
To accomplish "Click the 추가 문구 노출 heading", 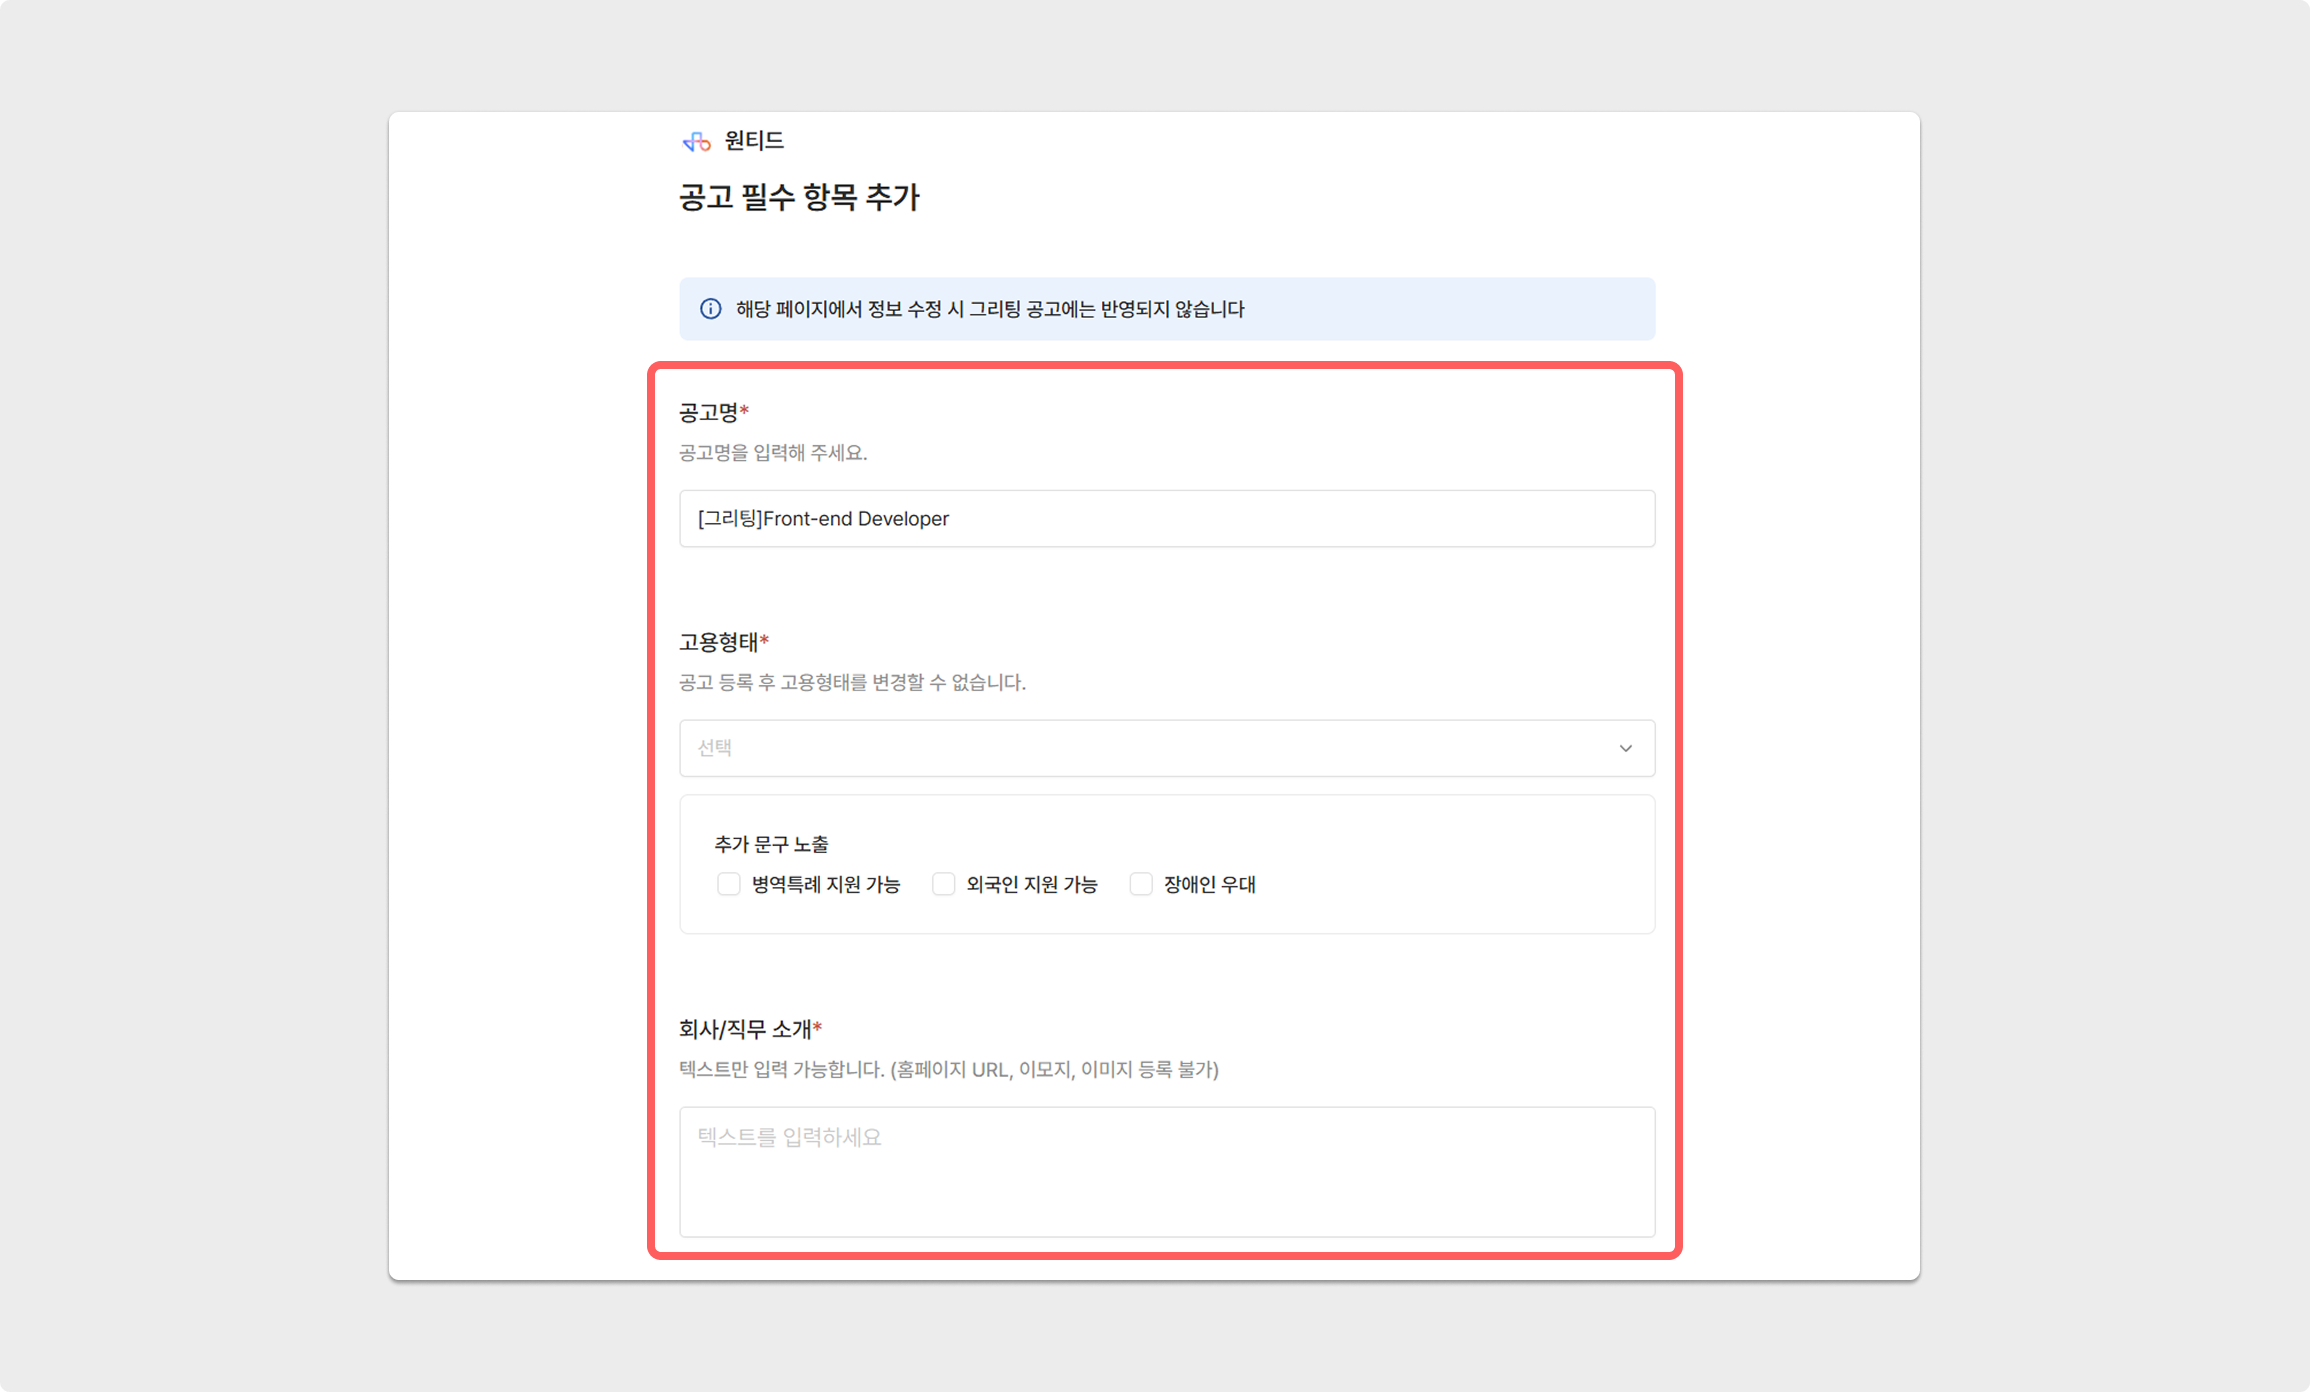I will coord(771,845).
